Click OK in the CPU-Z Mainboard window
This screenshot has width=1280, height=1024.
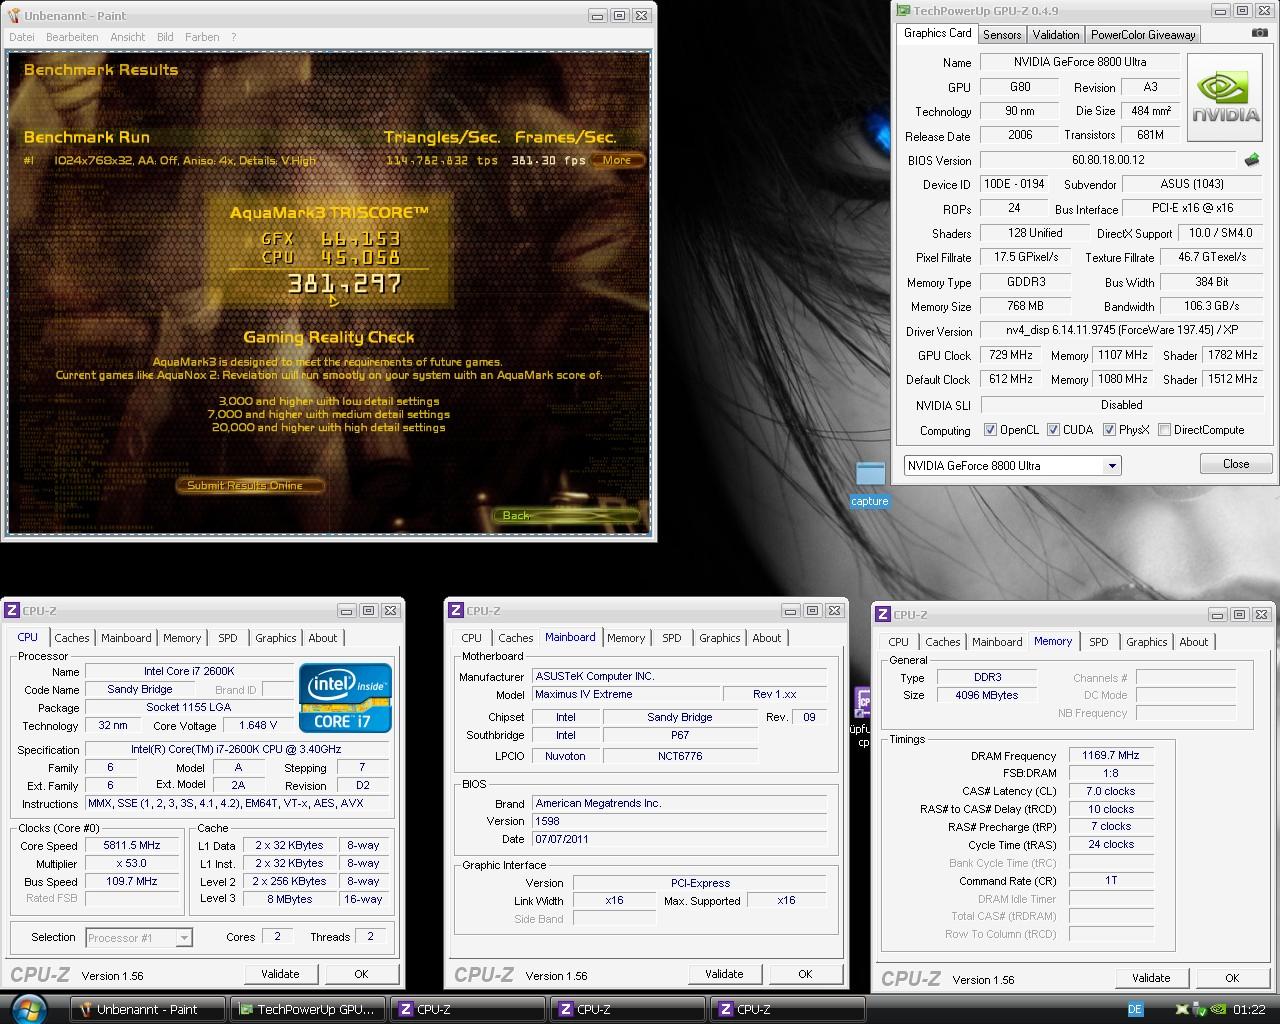[x=805, y=974]
